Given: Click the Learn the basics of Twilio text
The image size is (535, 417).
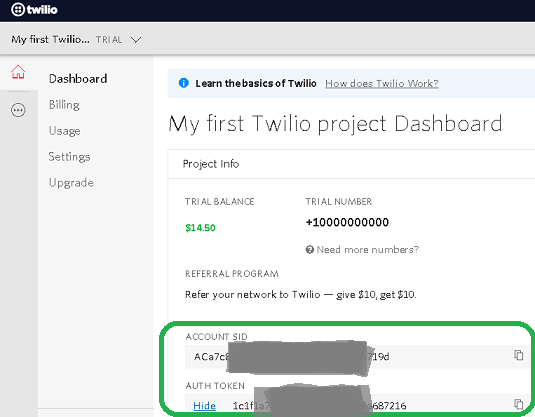Looking at the screenshot, I should tap(256, 83).
